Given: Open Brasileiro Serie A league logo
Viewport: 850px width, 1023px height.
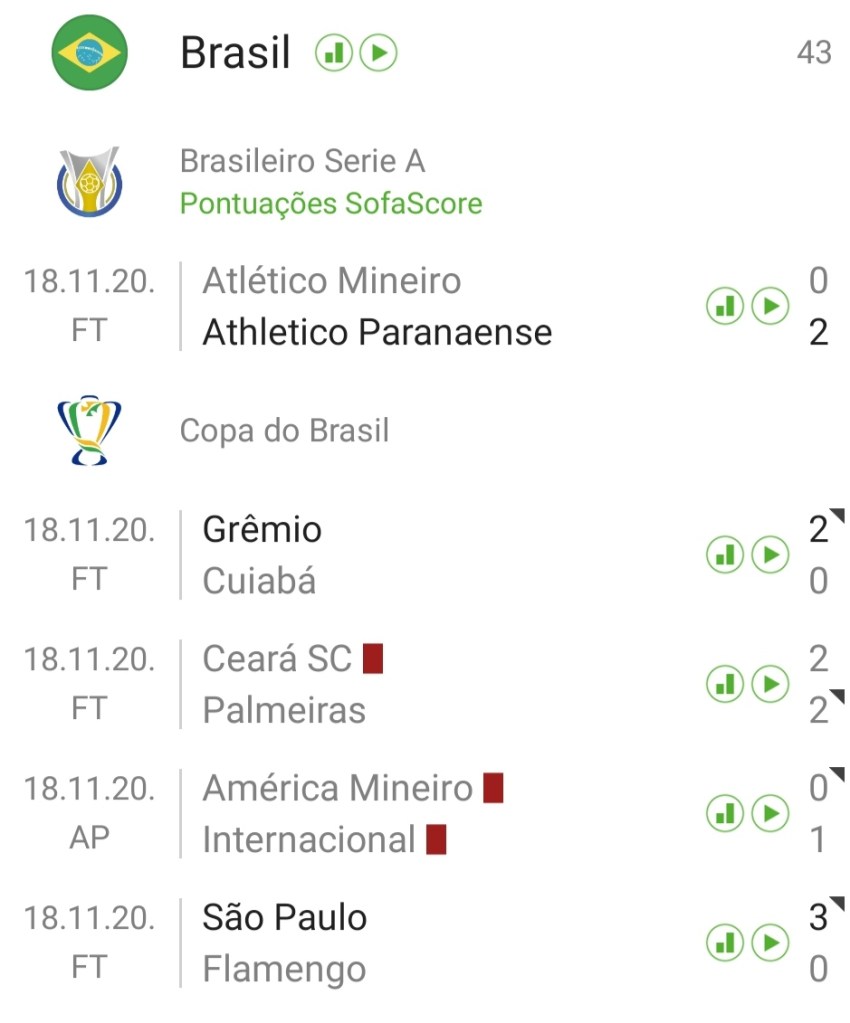Looking at the screenshot, I should tap(90, 182).
